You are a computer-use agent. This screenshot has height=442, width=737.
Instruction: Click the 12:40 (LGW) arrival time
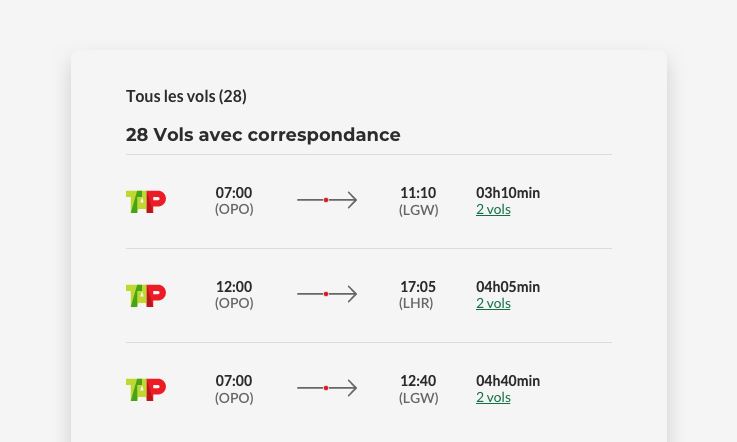[418, 381]
